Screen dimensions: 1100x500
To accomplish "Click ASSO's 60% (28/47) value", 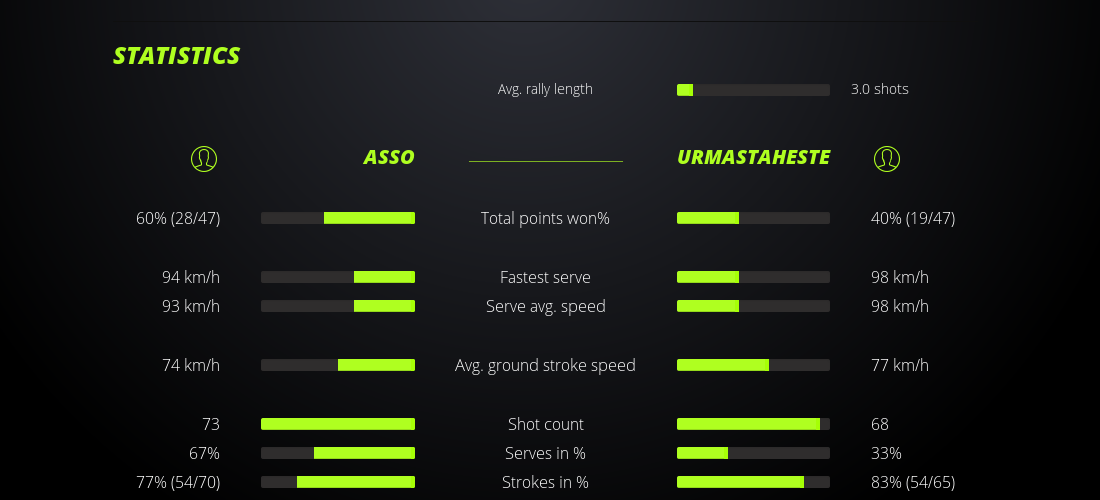I will coord(178,218).
